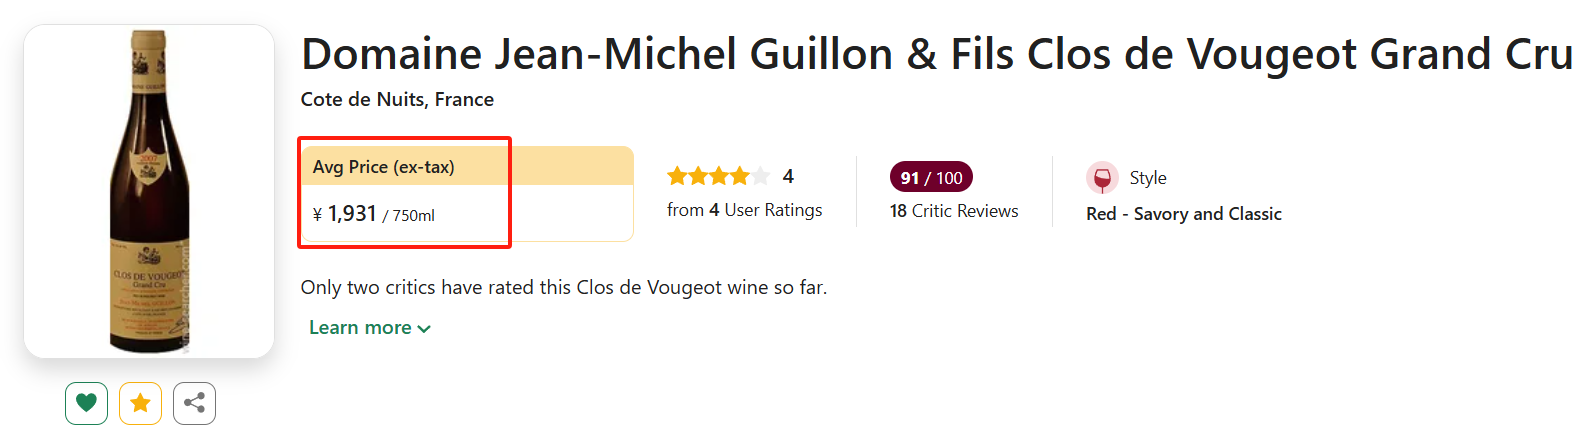Screen dimensions: 1594x434
Task: Select the ¥ 1,931 price value
Action: point(345,214)
